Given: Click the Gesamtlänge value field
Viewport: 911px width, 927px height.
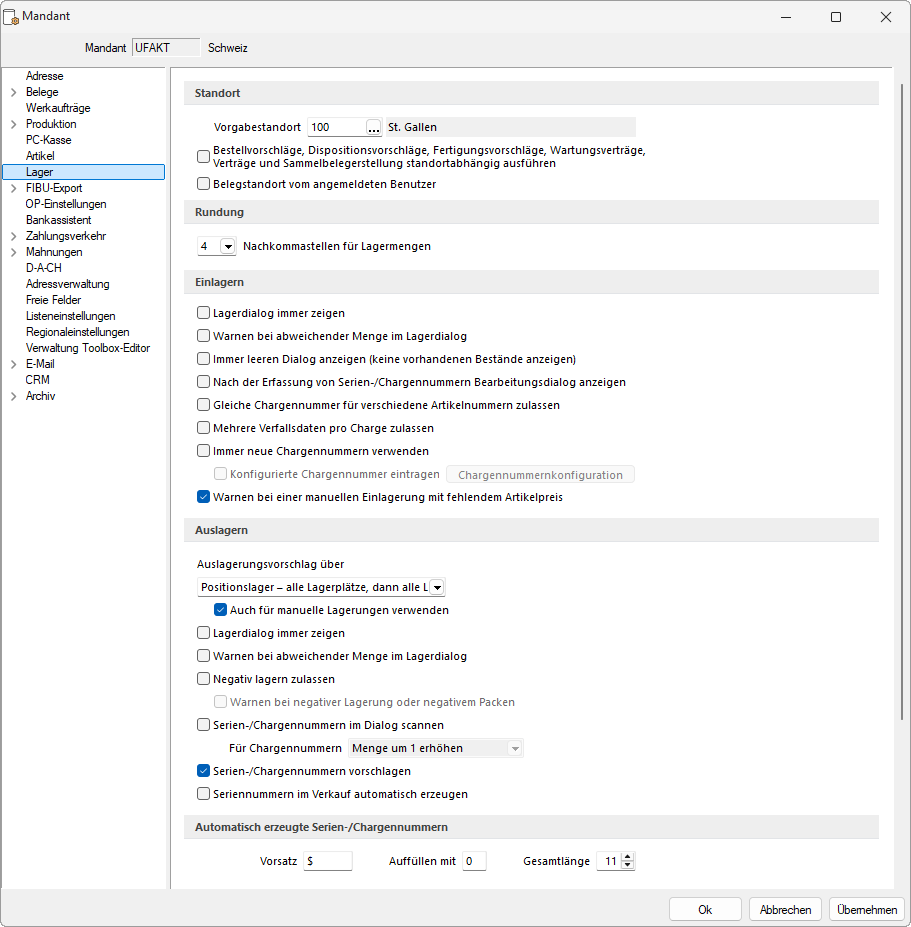Looking at the screenshot, I should click(610, 861).
